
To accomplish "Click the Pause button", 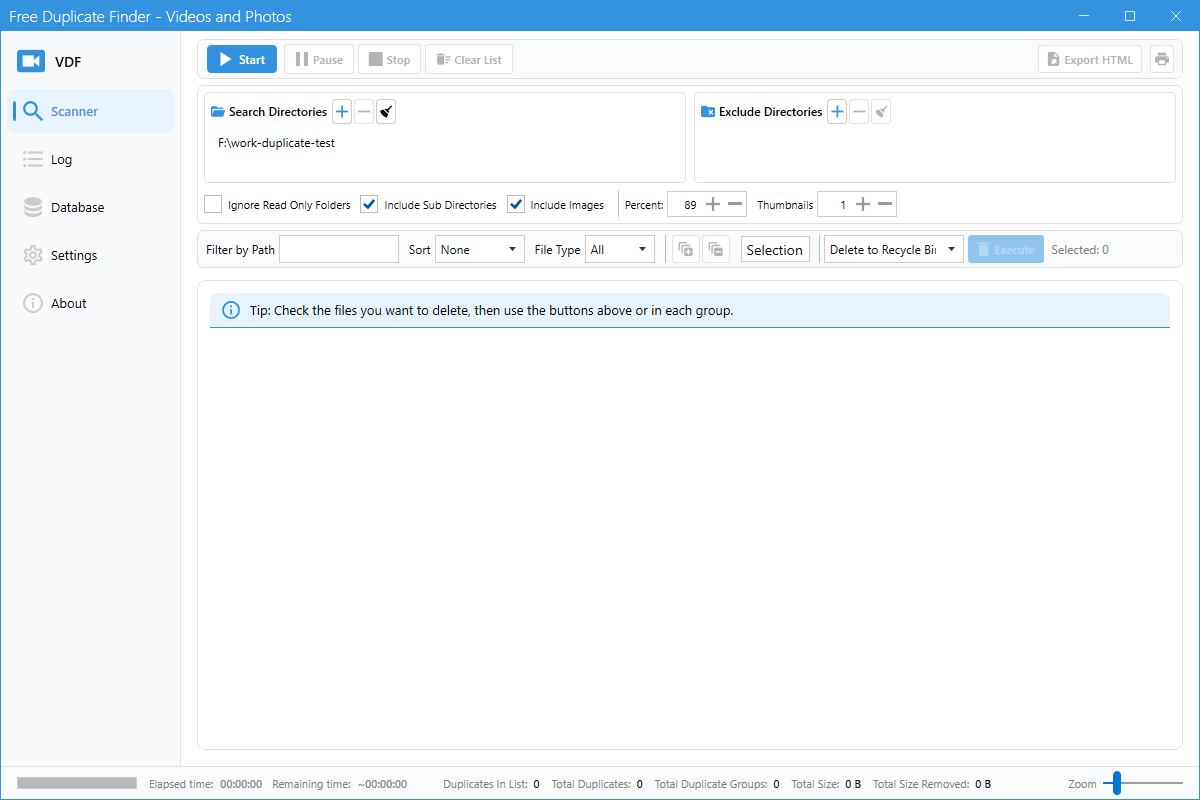I will click(x=318, y=59).
